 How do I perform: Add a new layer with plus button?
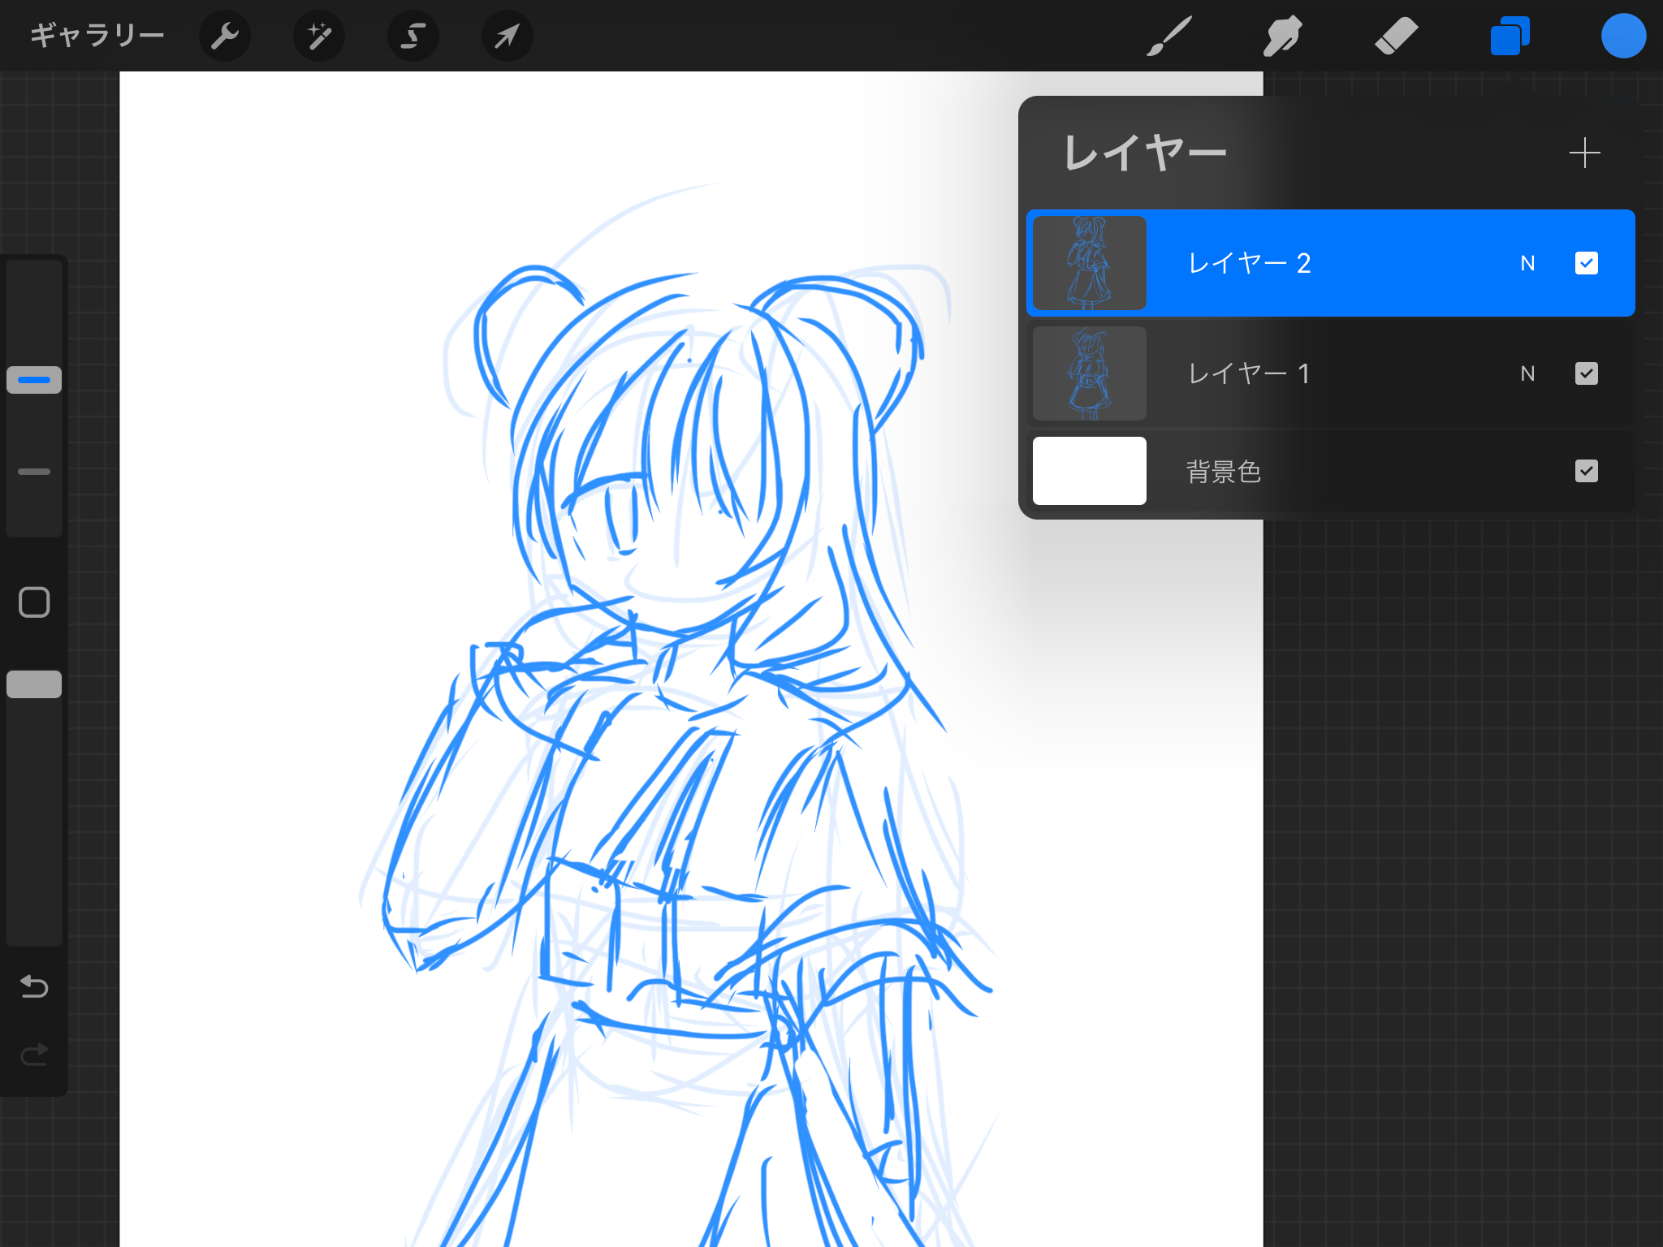1584,153
